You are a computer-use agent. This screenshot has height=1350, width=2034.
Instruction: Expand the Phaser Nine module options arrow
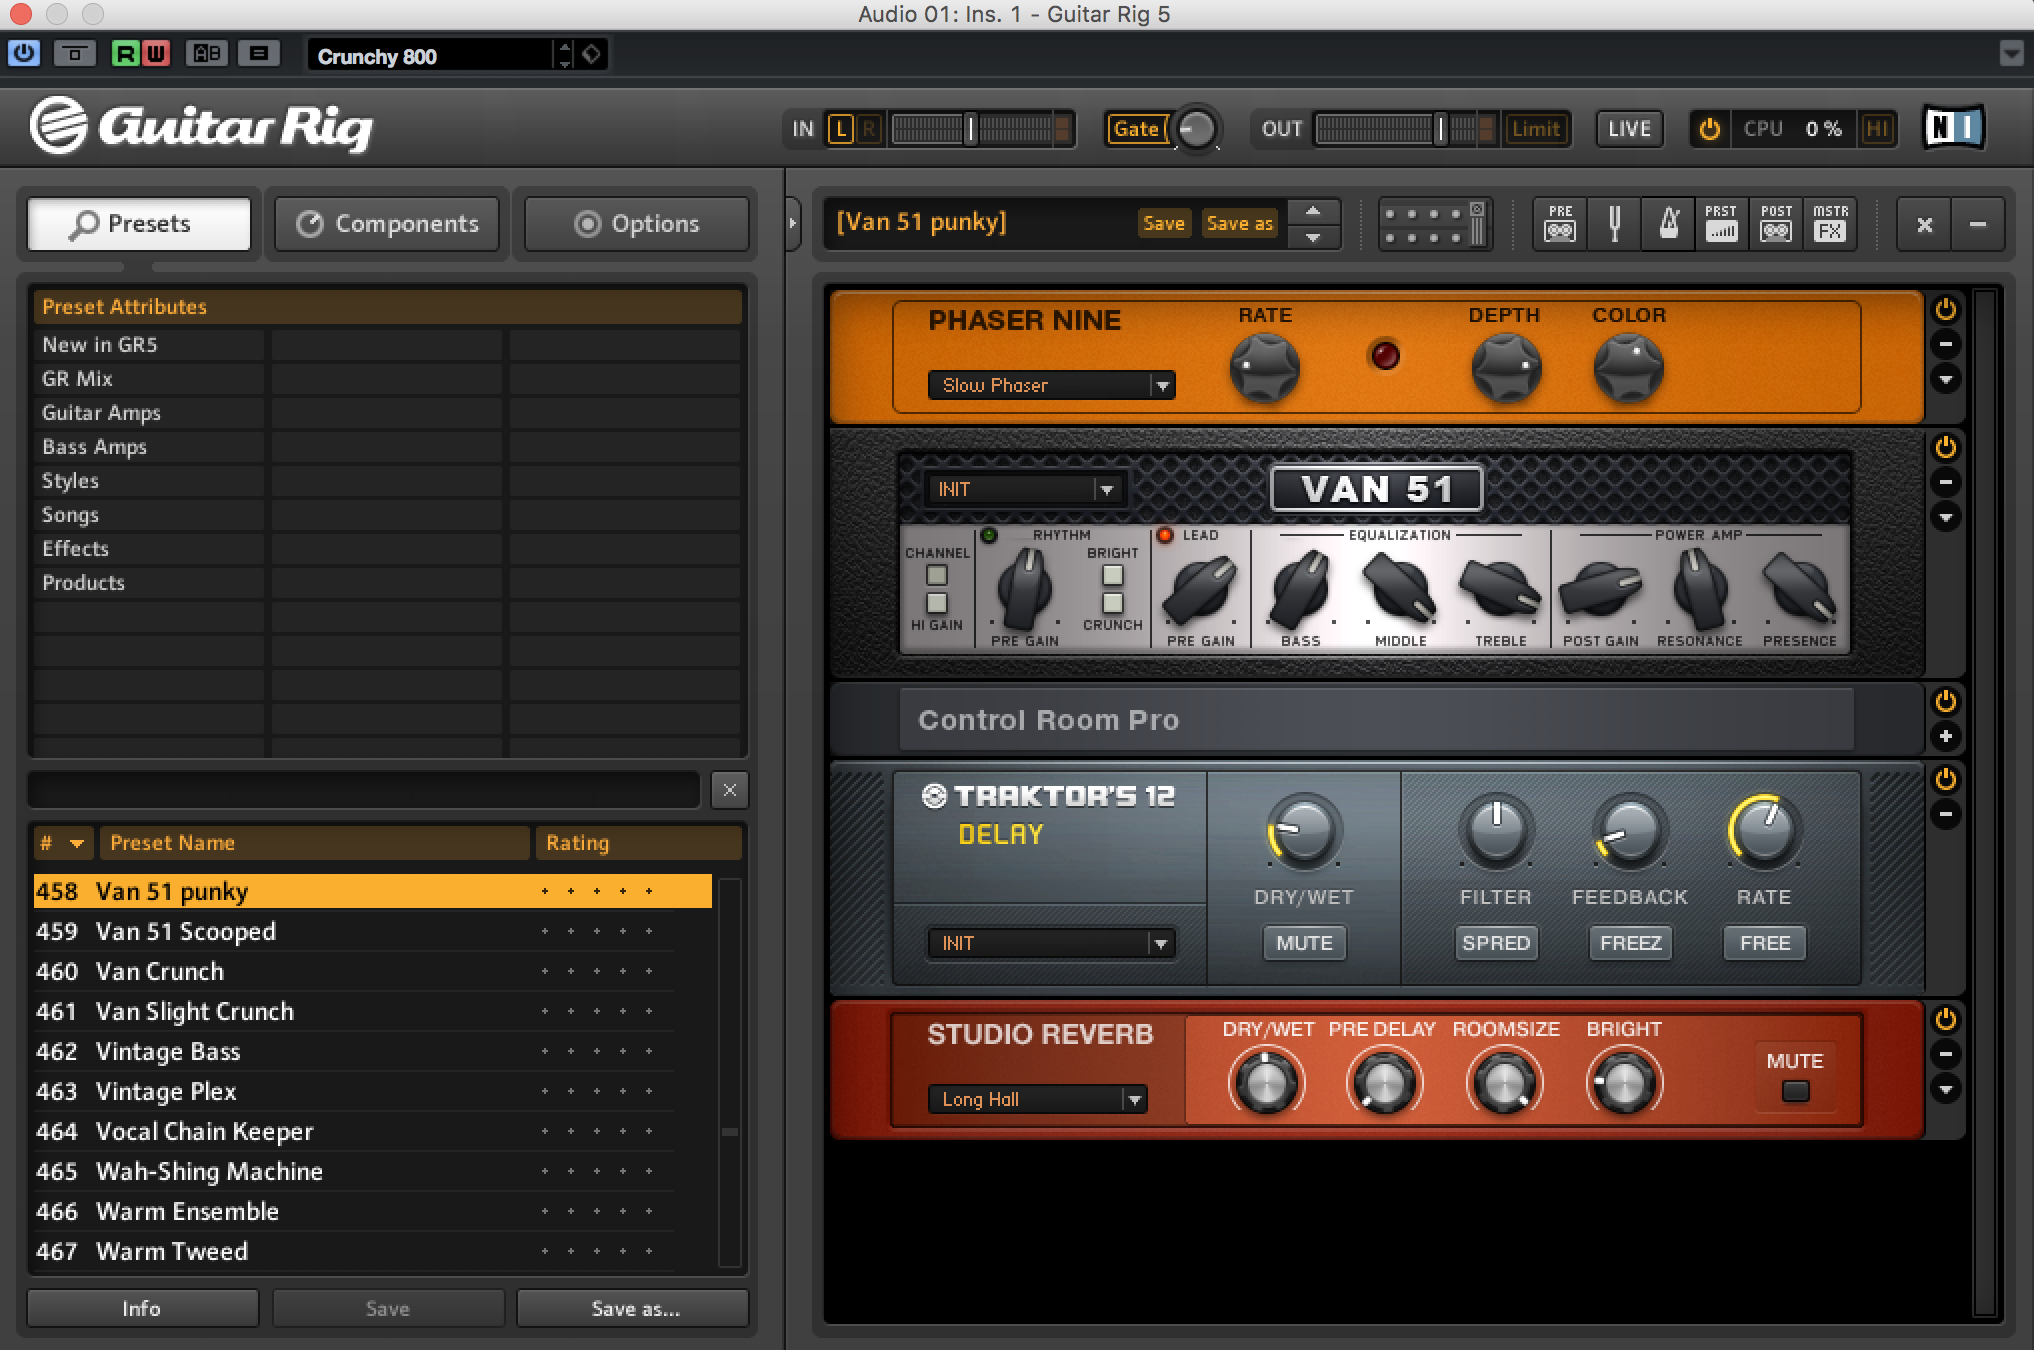click(1945, 380)
